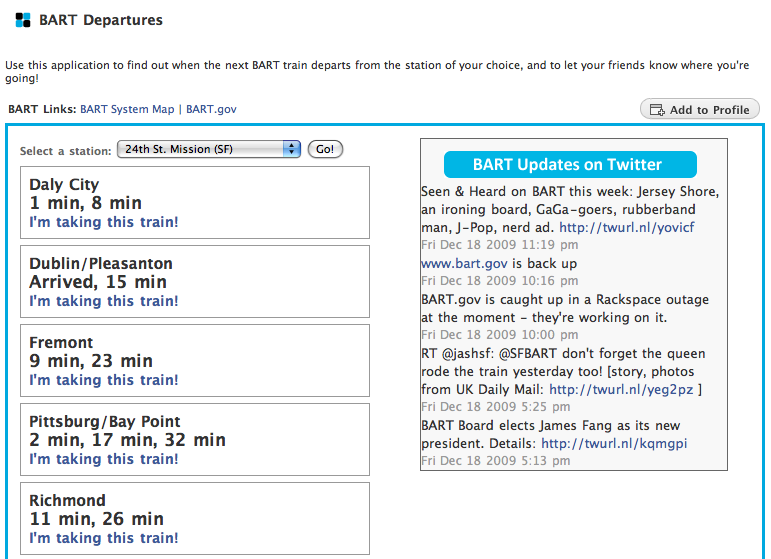Add to Profile button
The height and width of the screenshot is (559, 771).
click(700, 109)
